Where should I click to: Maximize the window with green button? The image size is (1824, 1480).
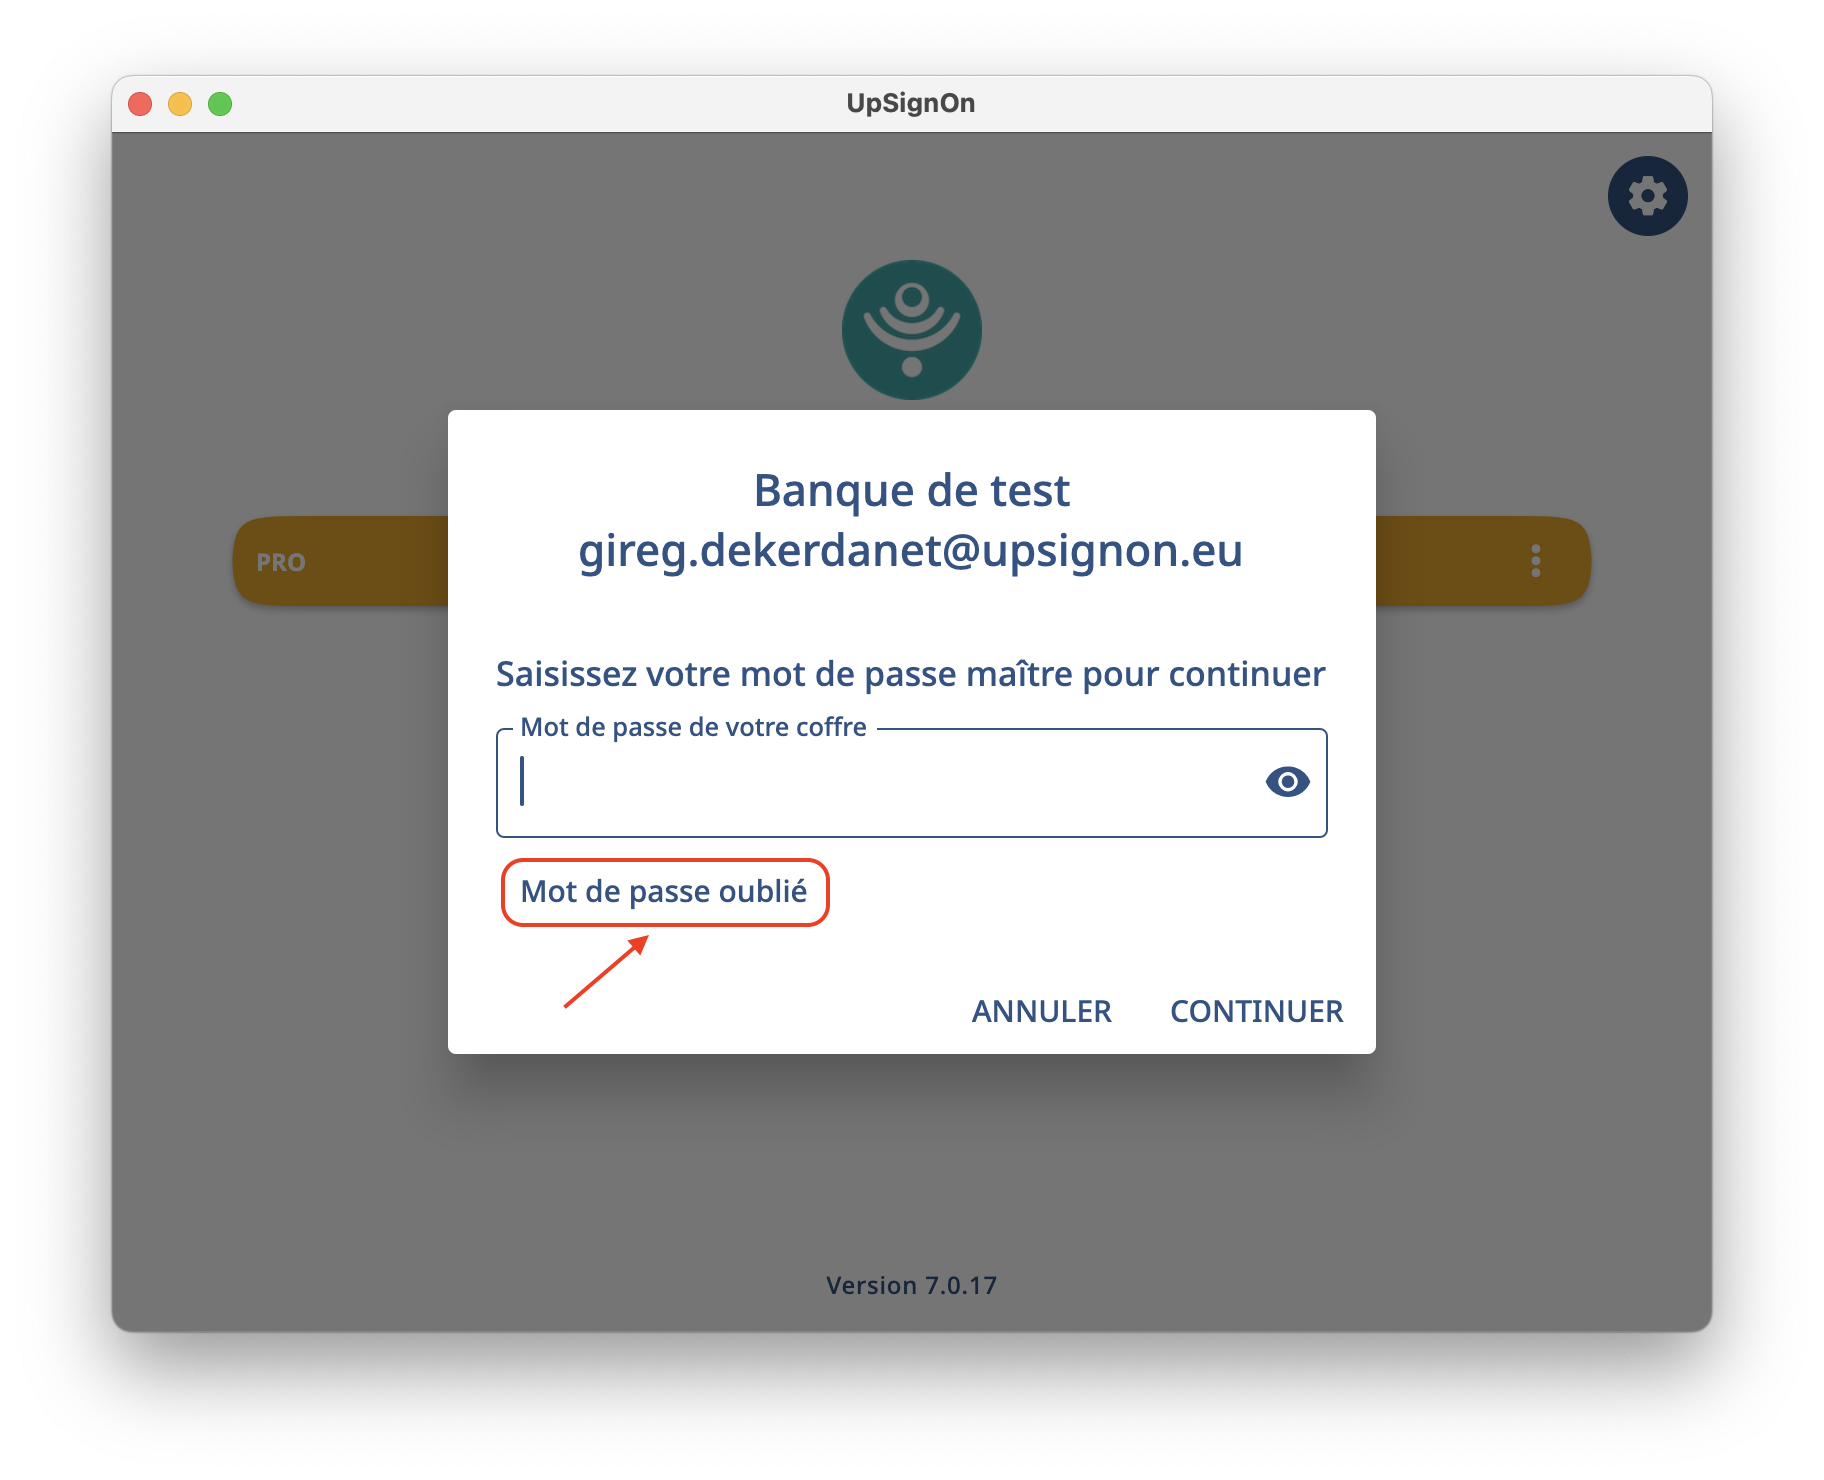(220, 104)
